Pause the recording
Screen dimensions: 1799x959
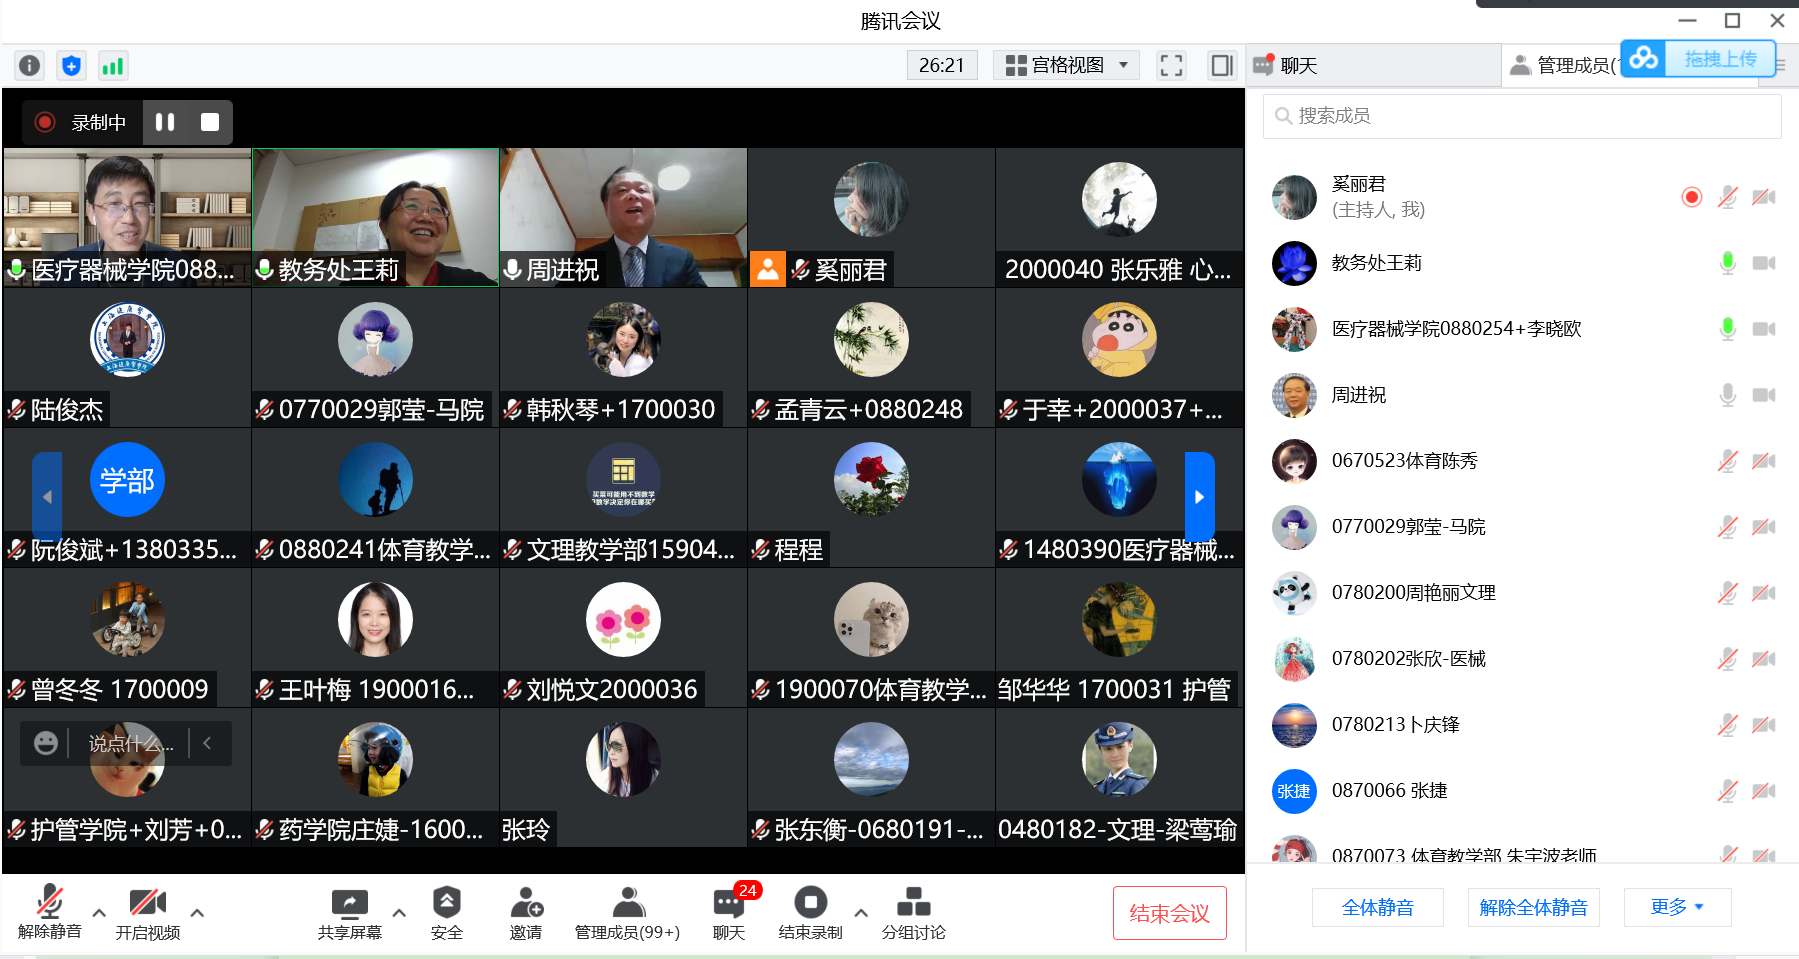click(165, 122)
